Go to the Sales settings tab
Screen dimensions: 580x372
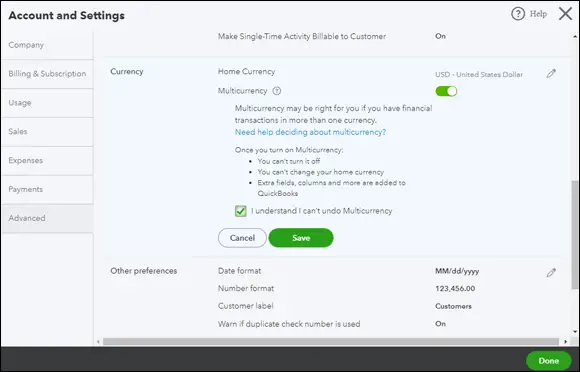pos(47,132)
